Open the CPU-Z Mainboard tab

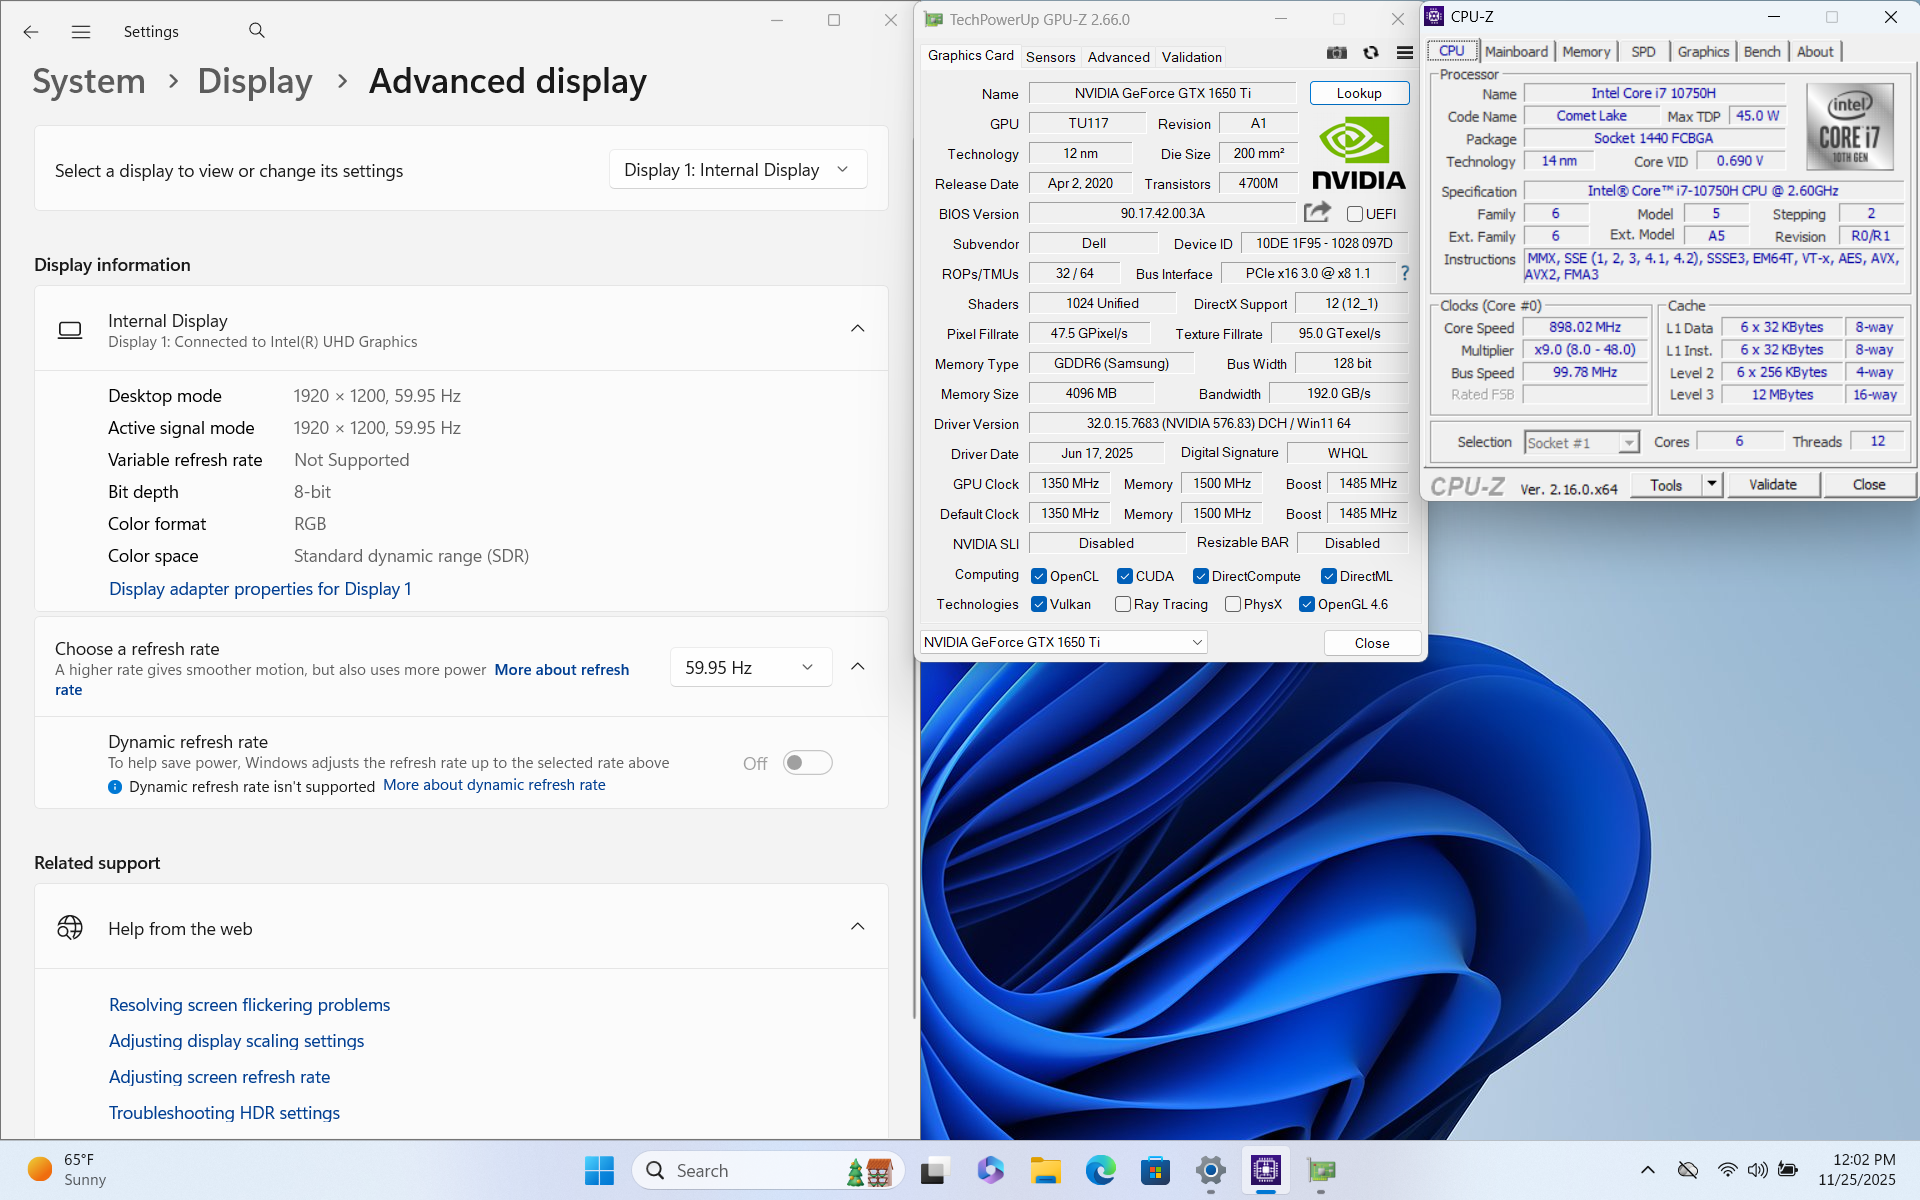point(1516,52)
